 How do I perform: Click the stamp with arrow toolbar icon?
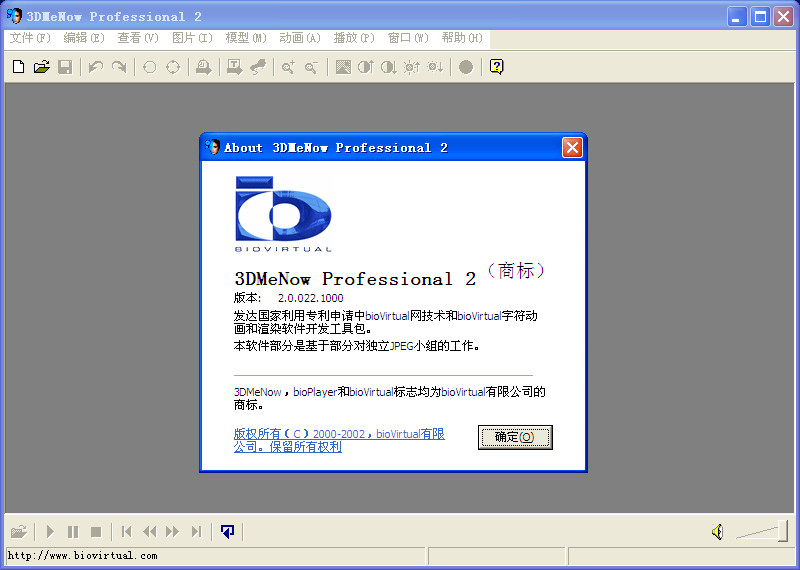(x=204, y=67)
